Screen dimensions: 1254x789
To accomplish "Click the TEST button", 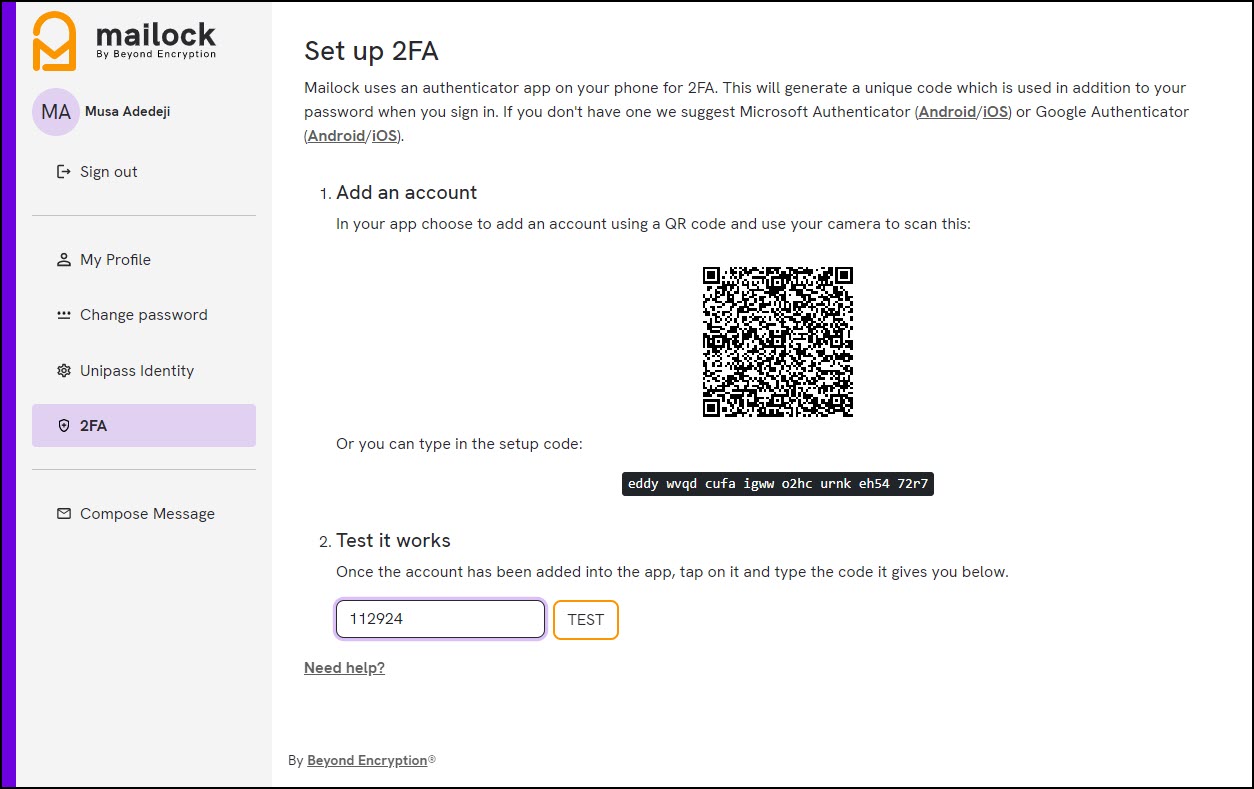I will pos(585,619).
